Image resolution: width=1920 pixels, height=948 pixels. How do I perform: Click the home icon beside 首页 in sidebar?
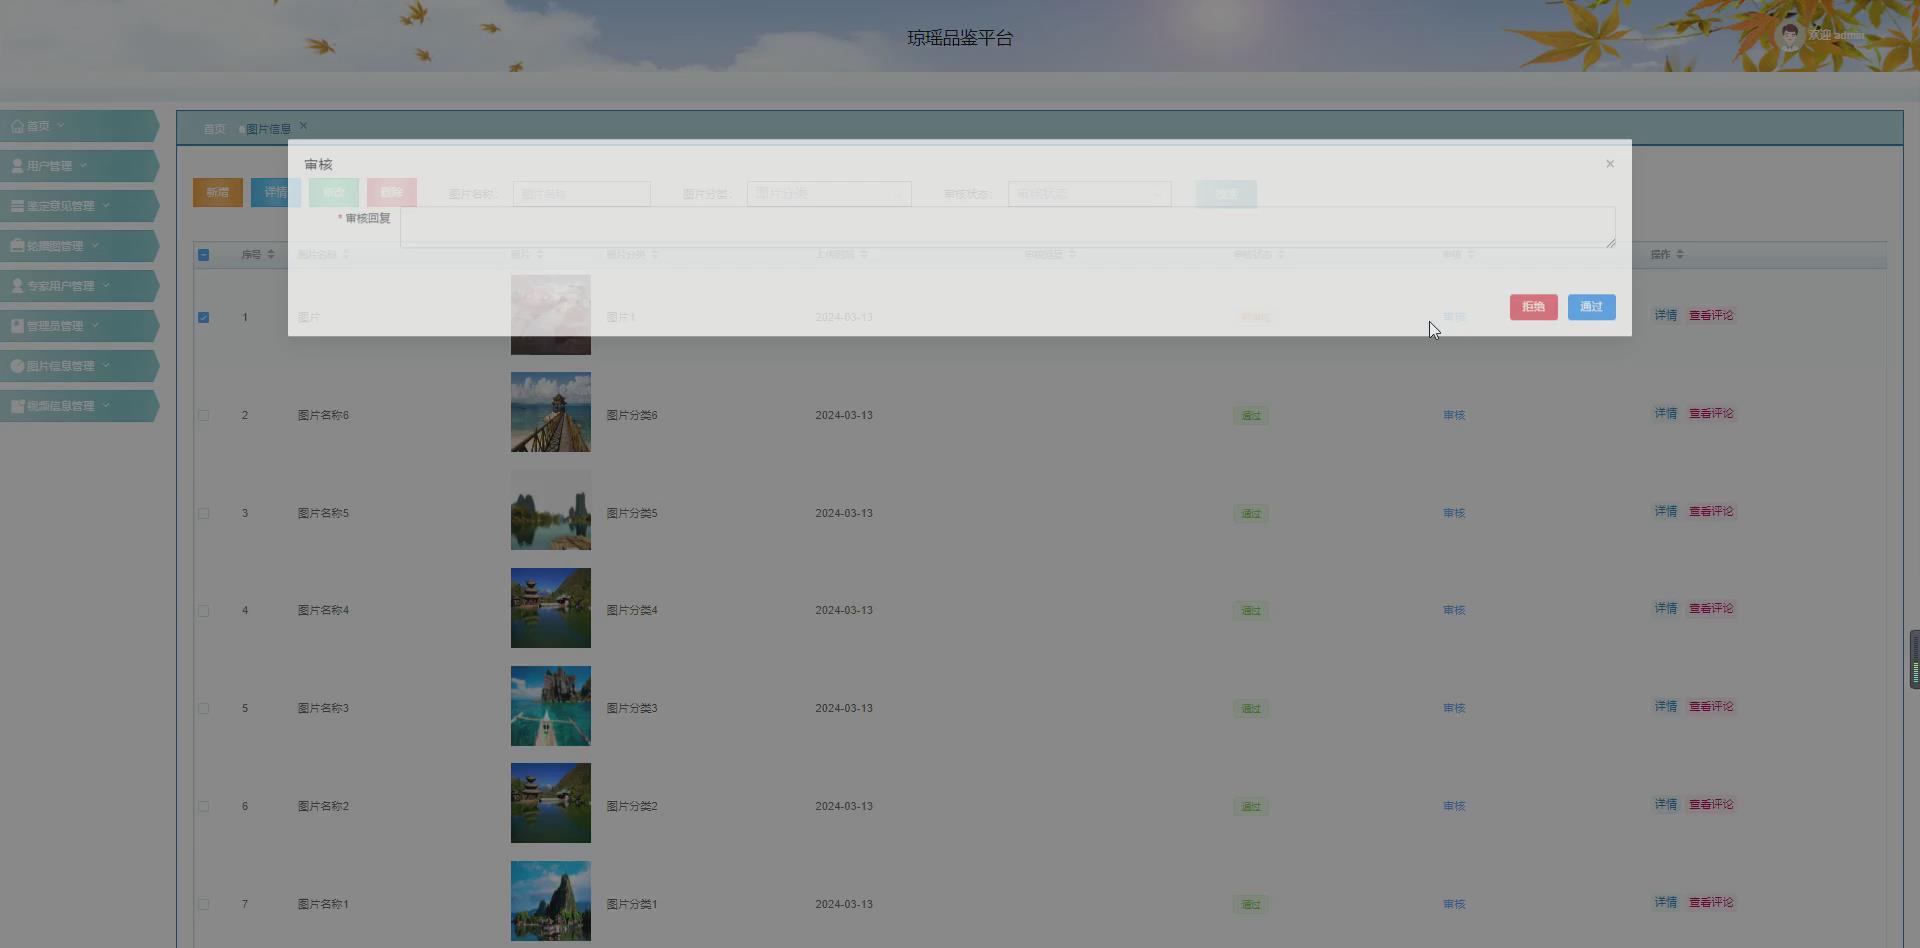click(x=17, y=126)
